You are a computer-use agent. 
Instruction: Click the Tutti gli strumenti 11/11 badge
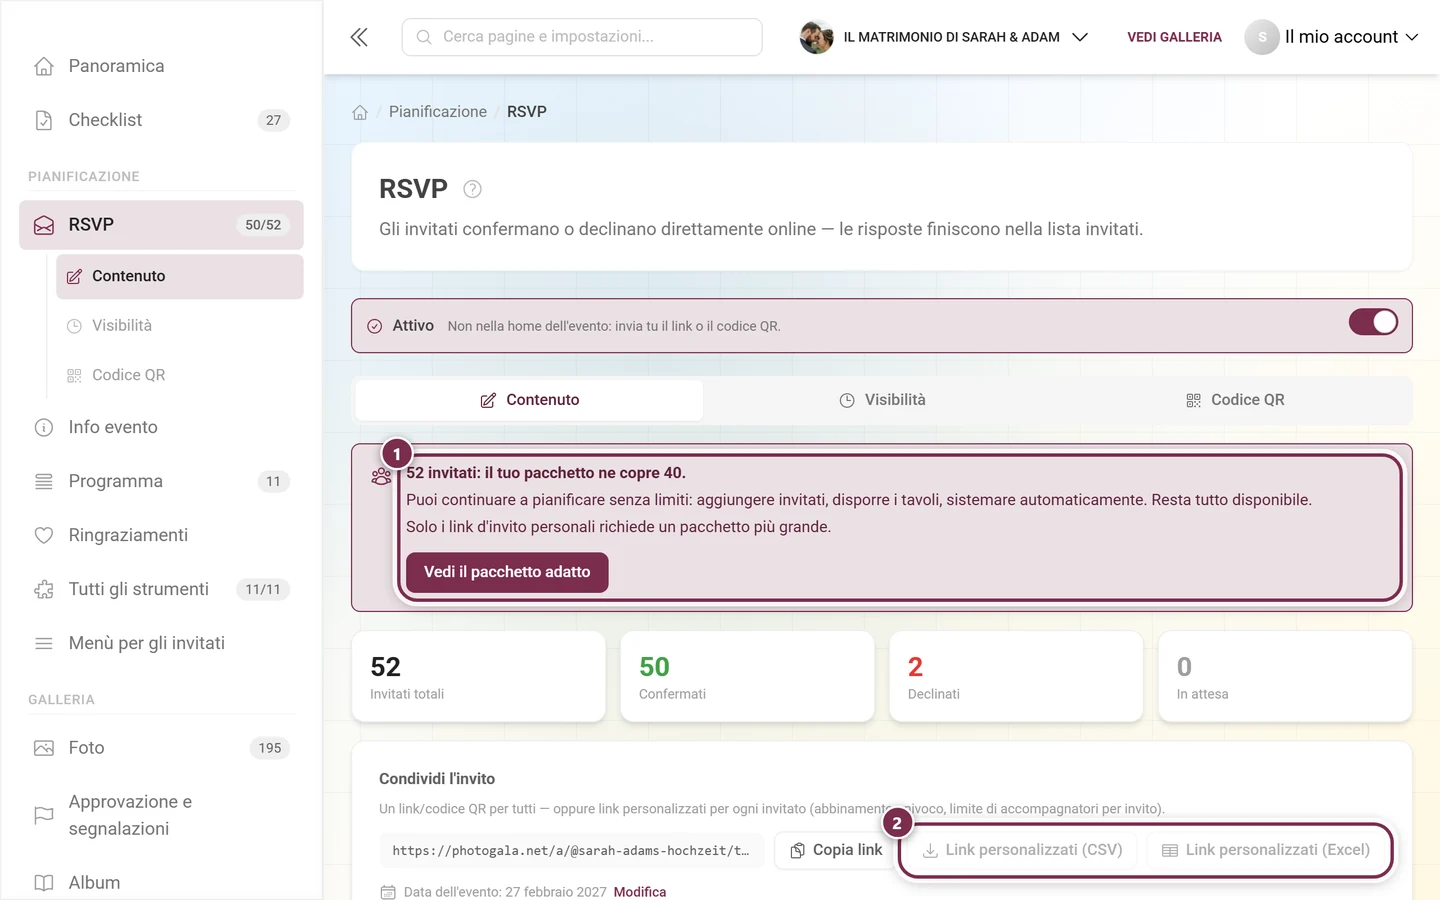point(263,589)
